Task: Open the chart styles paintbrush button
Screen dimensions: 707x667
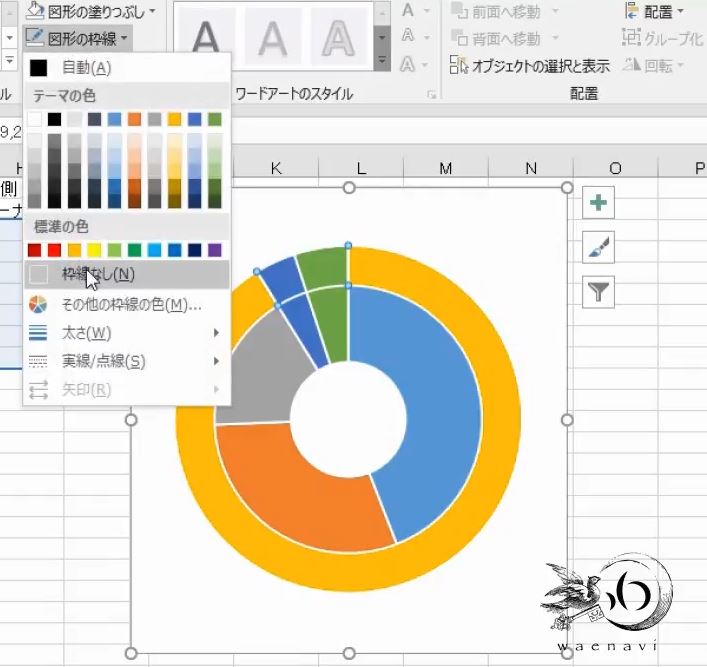Action: tap(598, 247)
